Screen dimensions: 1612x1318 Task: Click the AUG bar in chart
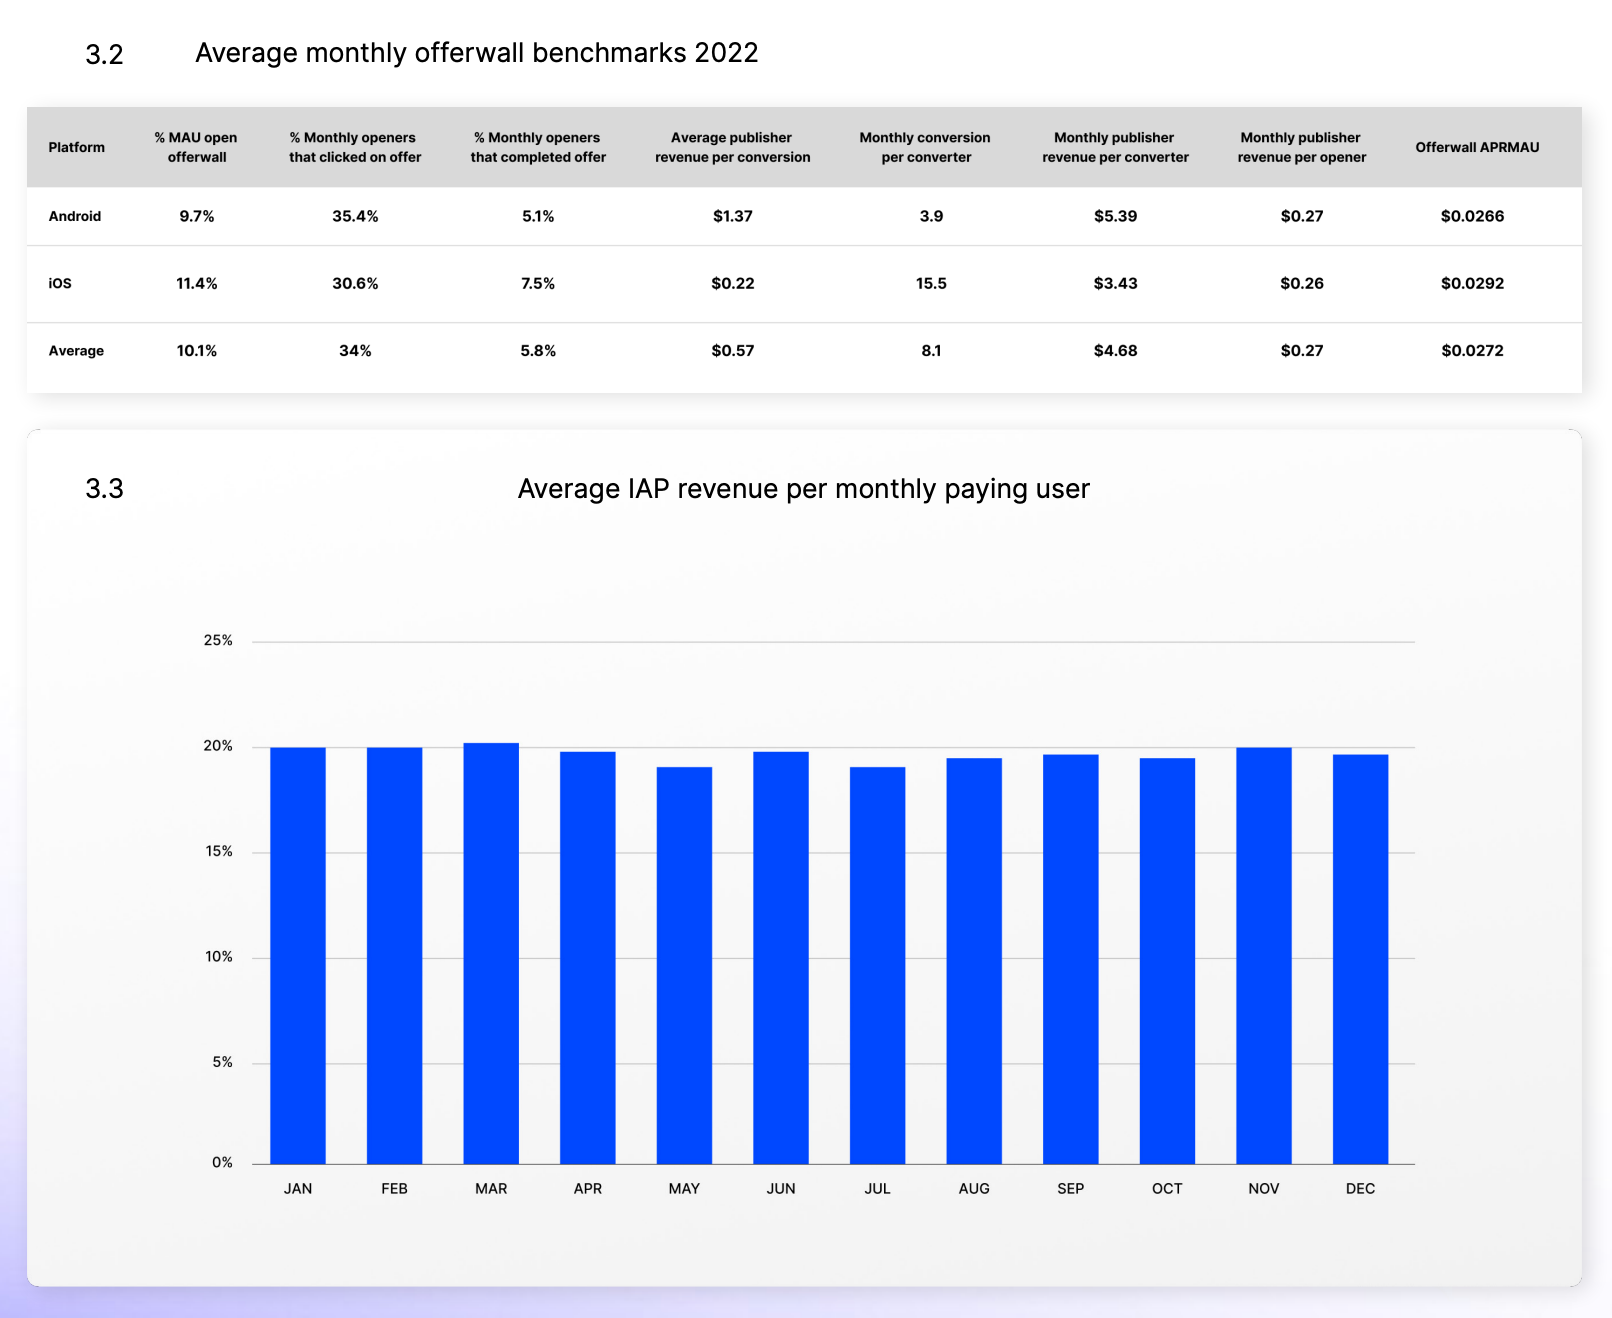click(974, 961)
